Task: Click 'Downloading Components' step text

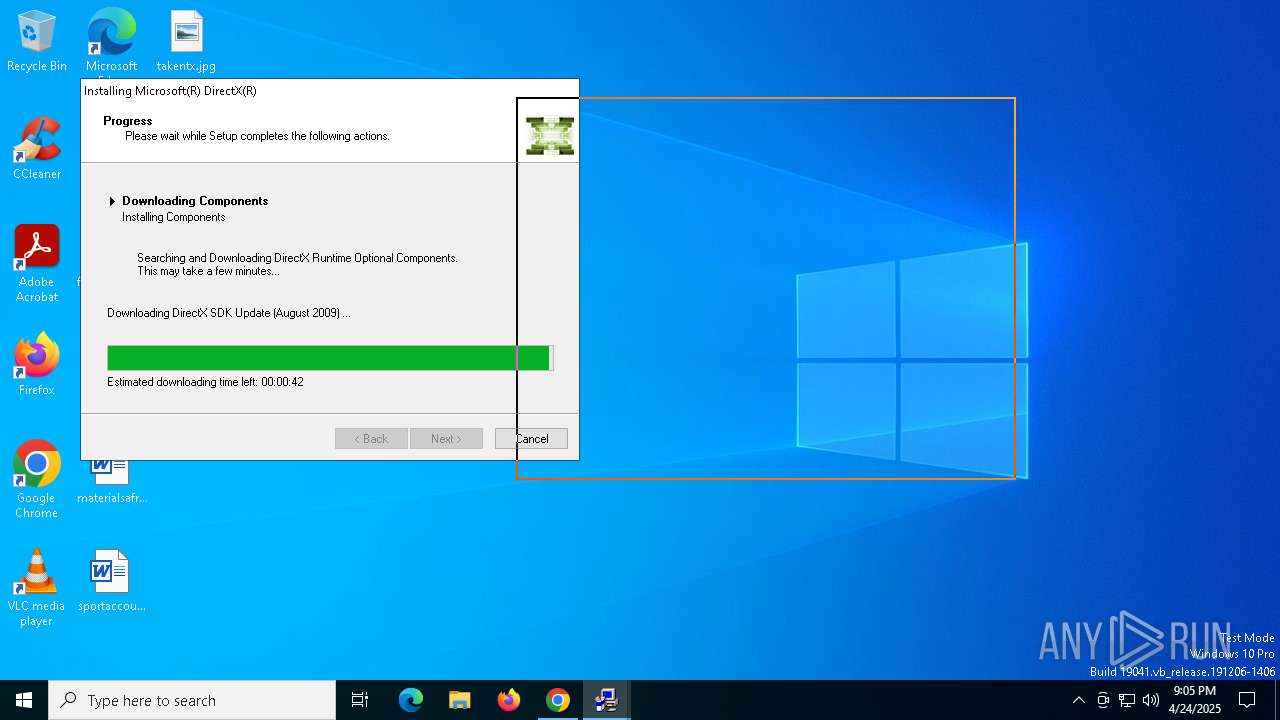Action: (x=195, y=201)
